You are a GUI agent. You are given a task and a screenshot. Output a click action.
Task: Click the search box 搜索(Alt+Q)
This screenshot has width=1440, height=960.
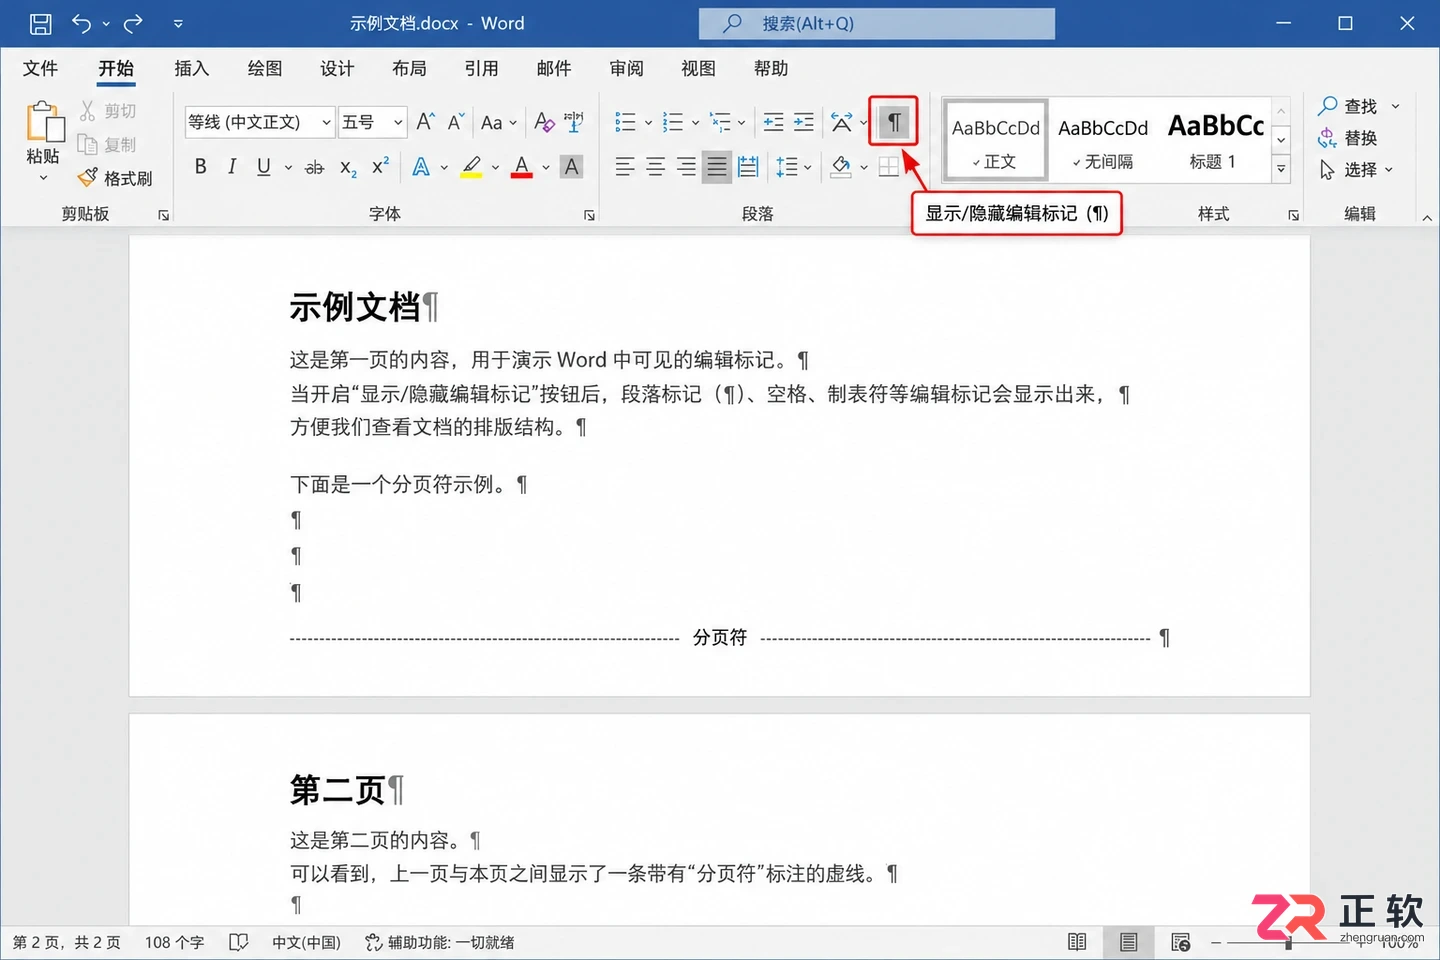877,23
